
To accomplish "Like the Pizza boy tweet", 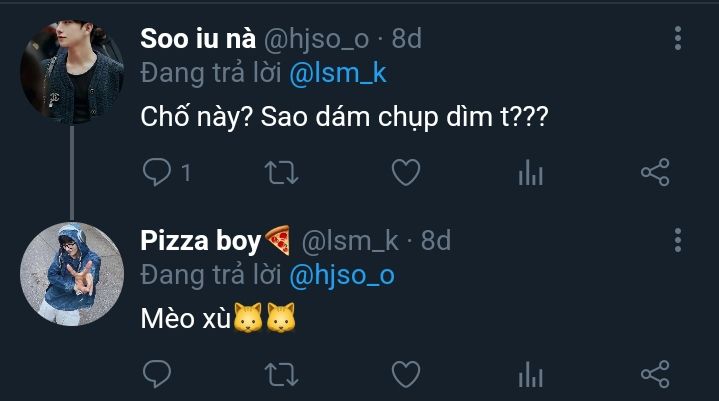I will click(x=404, y=375).
